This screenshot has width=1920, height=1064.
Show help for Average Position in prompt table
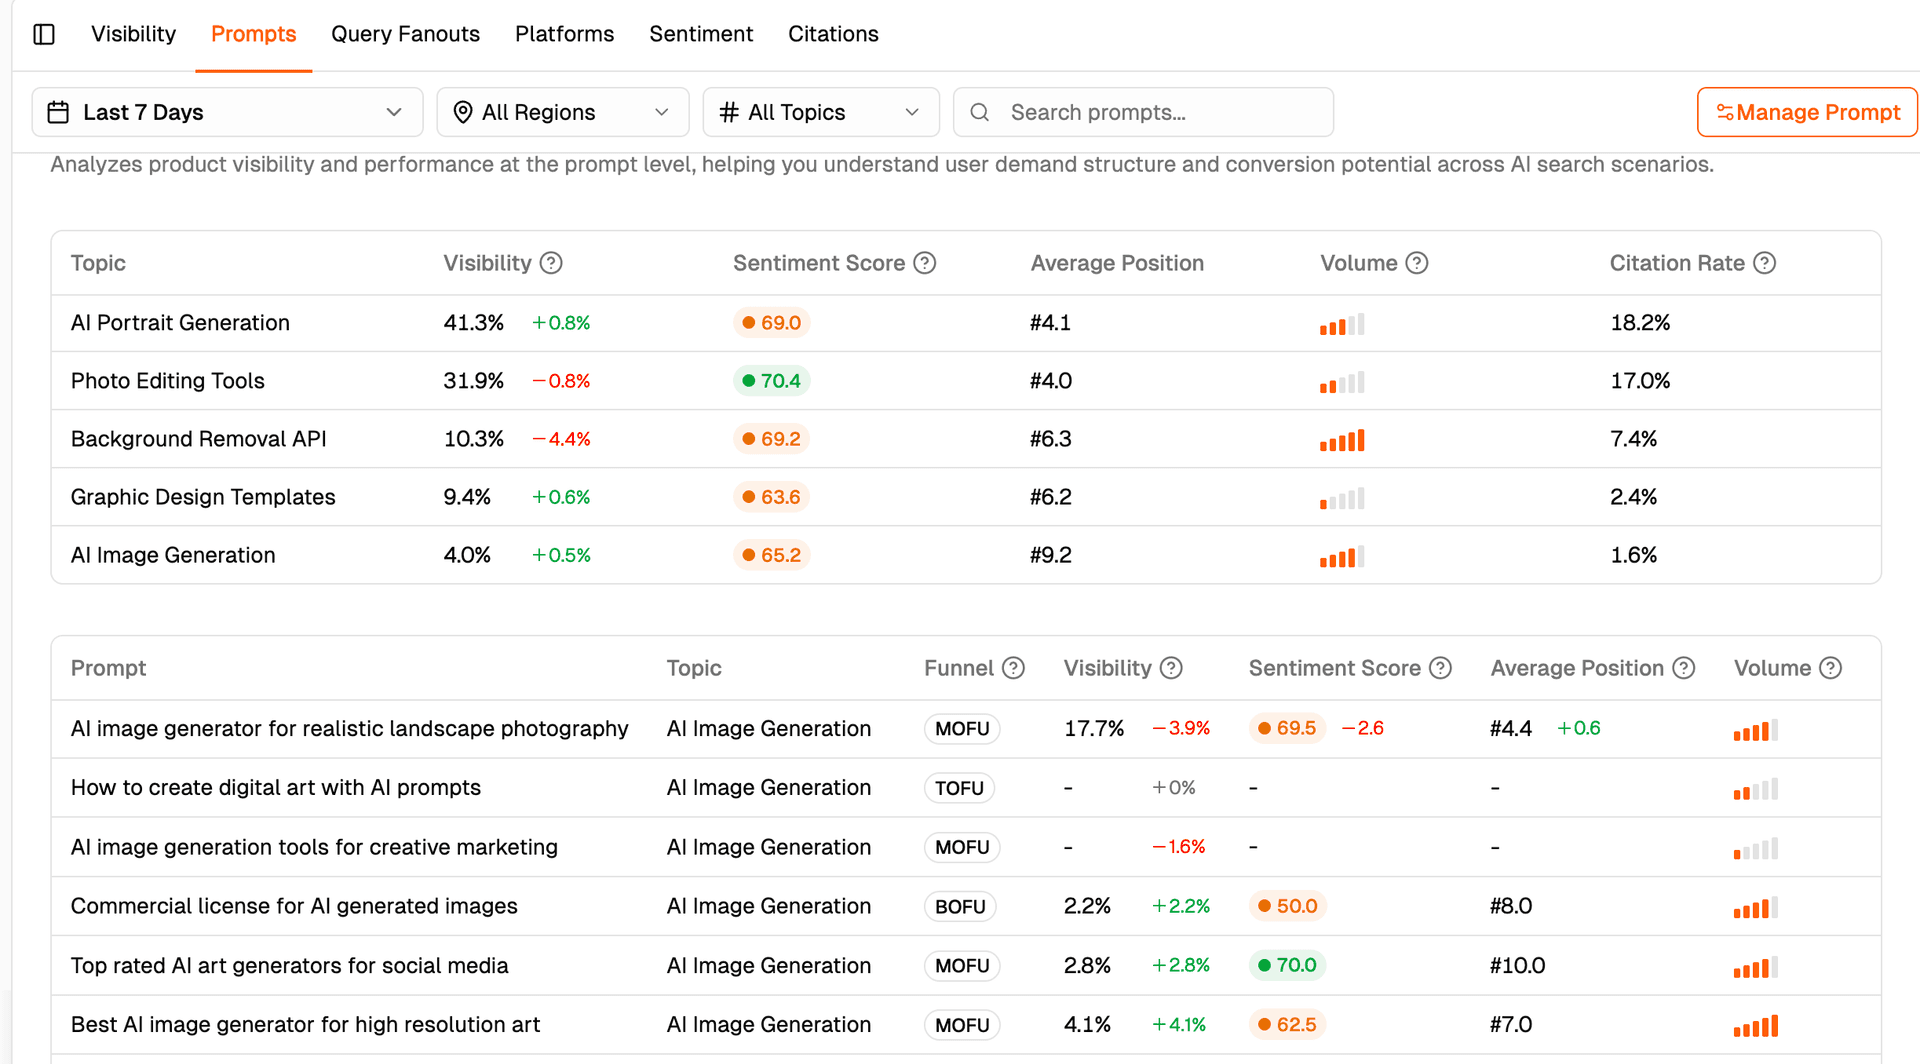tap(1684, 668)
